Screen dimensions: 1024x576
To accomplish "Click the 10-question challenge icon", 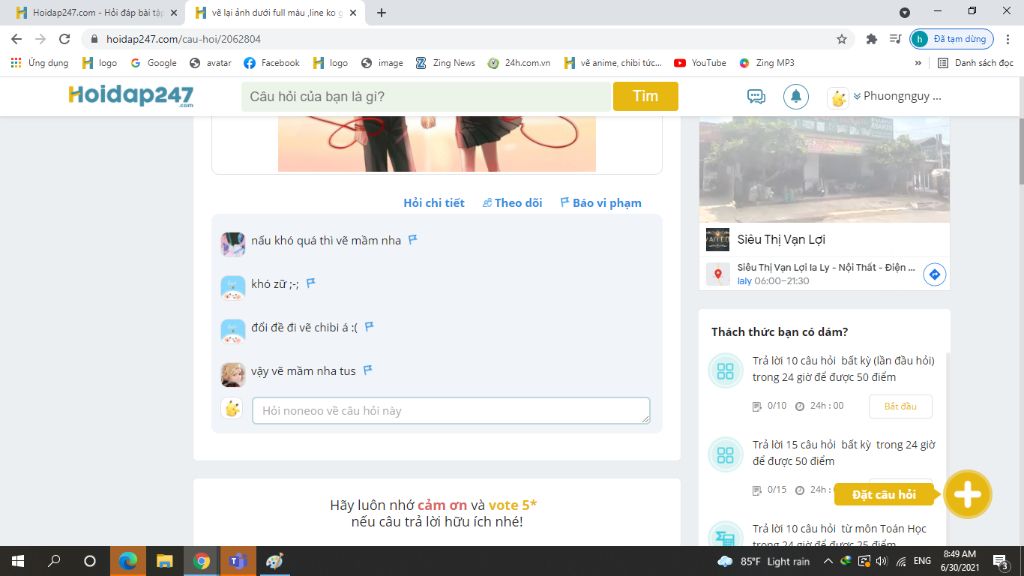I will pyautogui.click(x=726, y=371).
